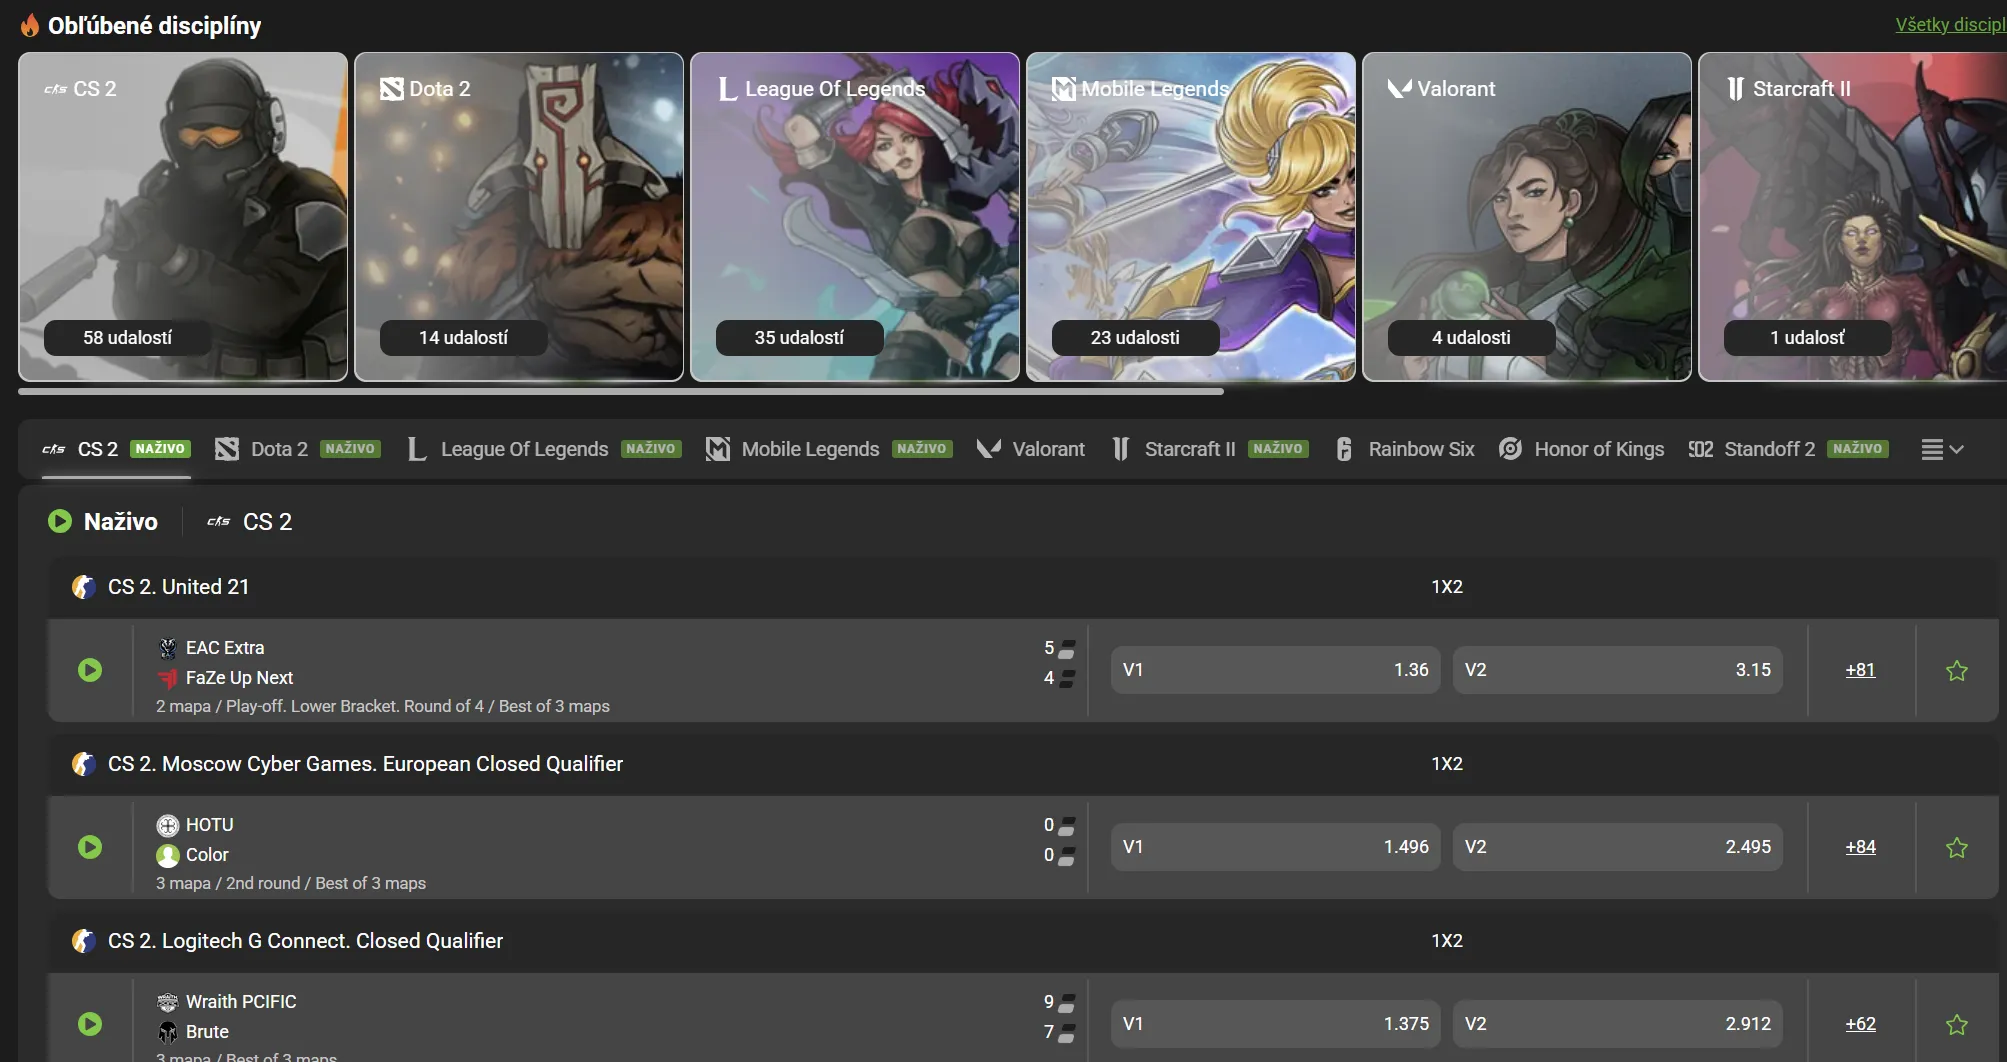This screenshot has width=2007, height=1062.
Task: Switch to the CS 2 discipline tab
Action: tap(116, 450)
